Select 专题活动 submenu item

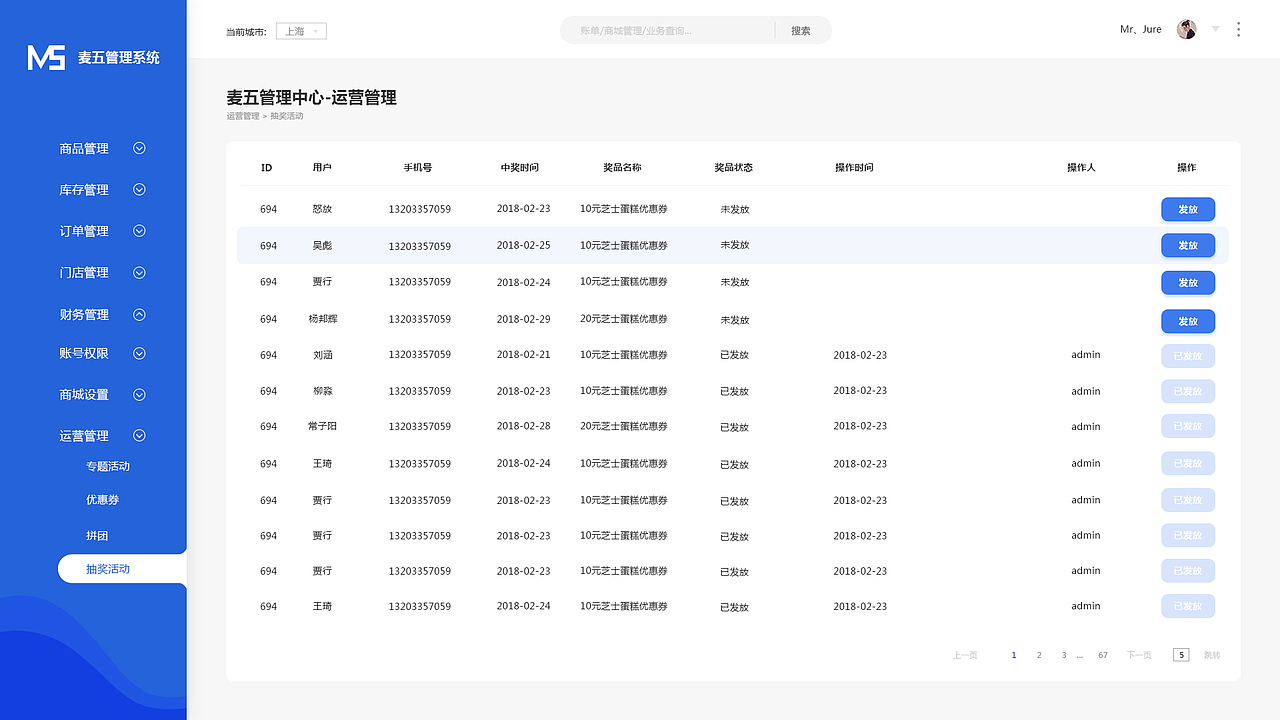click(x=108, y=466)
